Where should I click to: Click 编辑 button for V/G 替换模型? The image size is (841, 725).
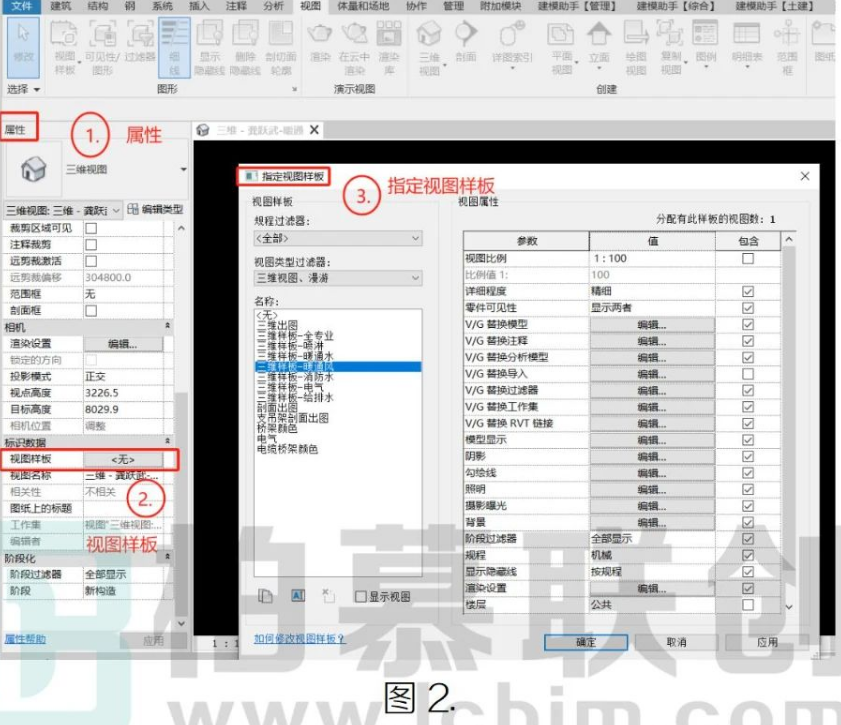click(x=652, y=325)
